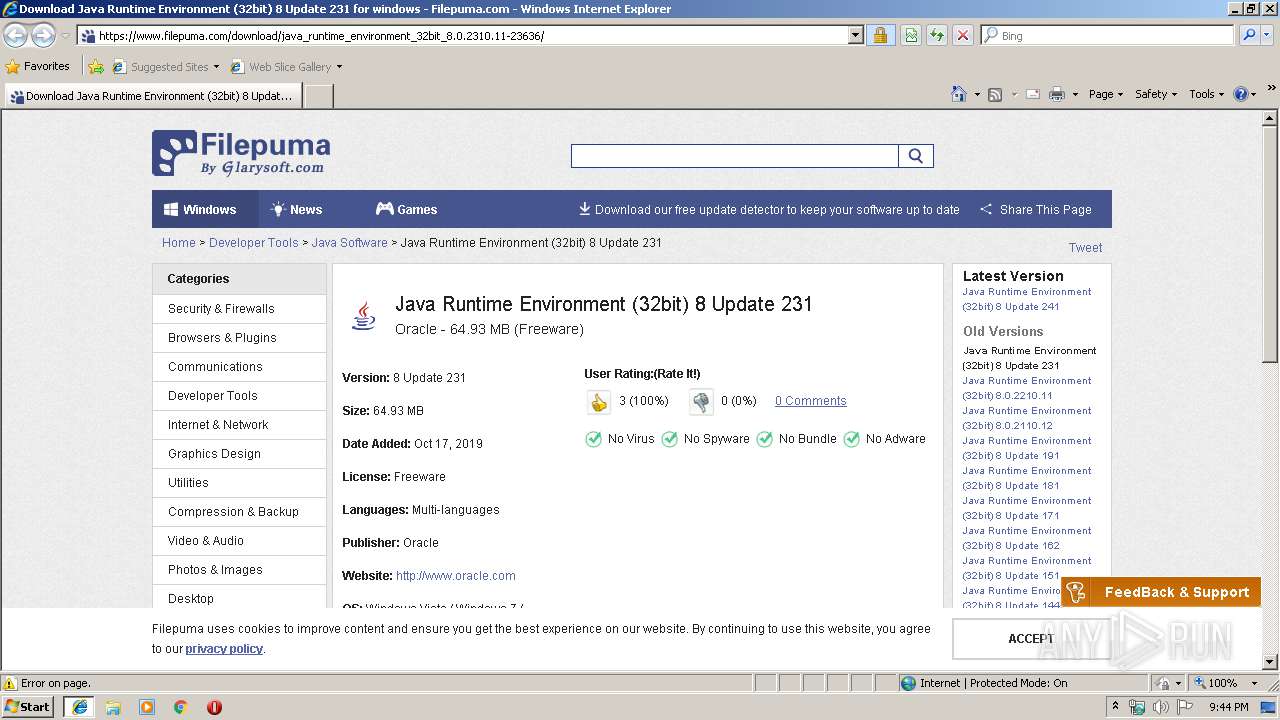Expand the Bing search provider dropdown
1280x720 pixels.
pyautogui.click(x=1269, y=35)
